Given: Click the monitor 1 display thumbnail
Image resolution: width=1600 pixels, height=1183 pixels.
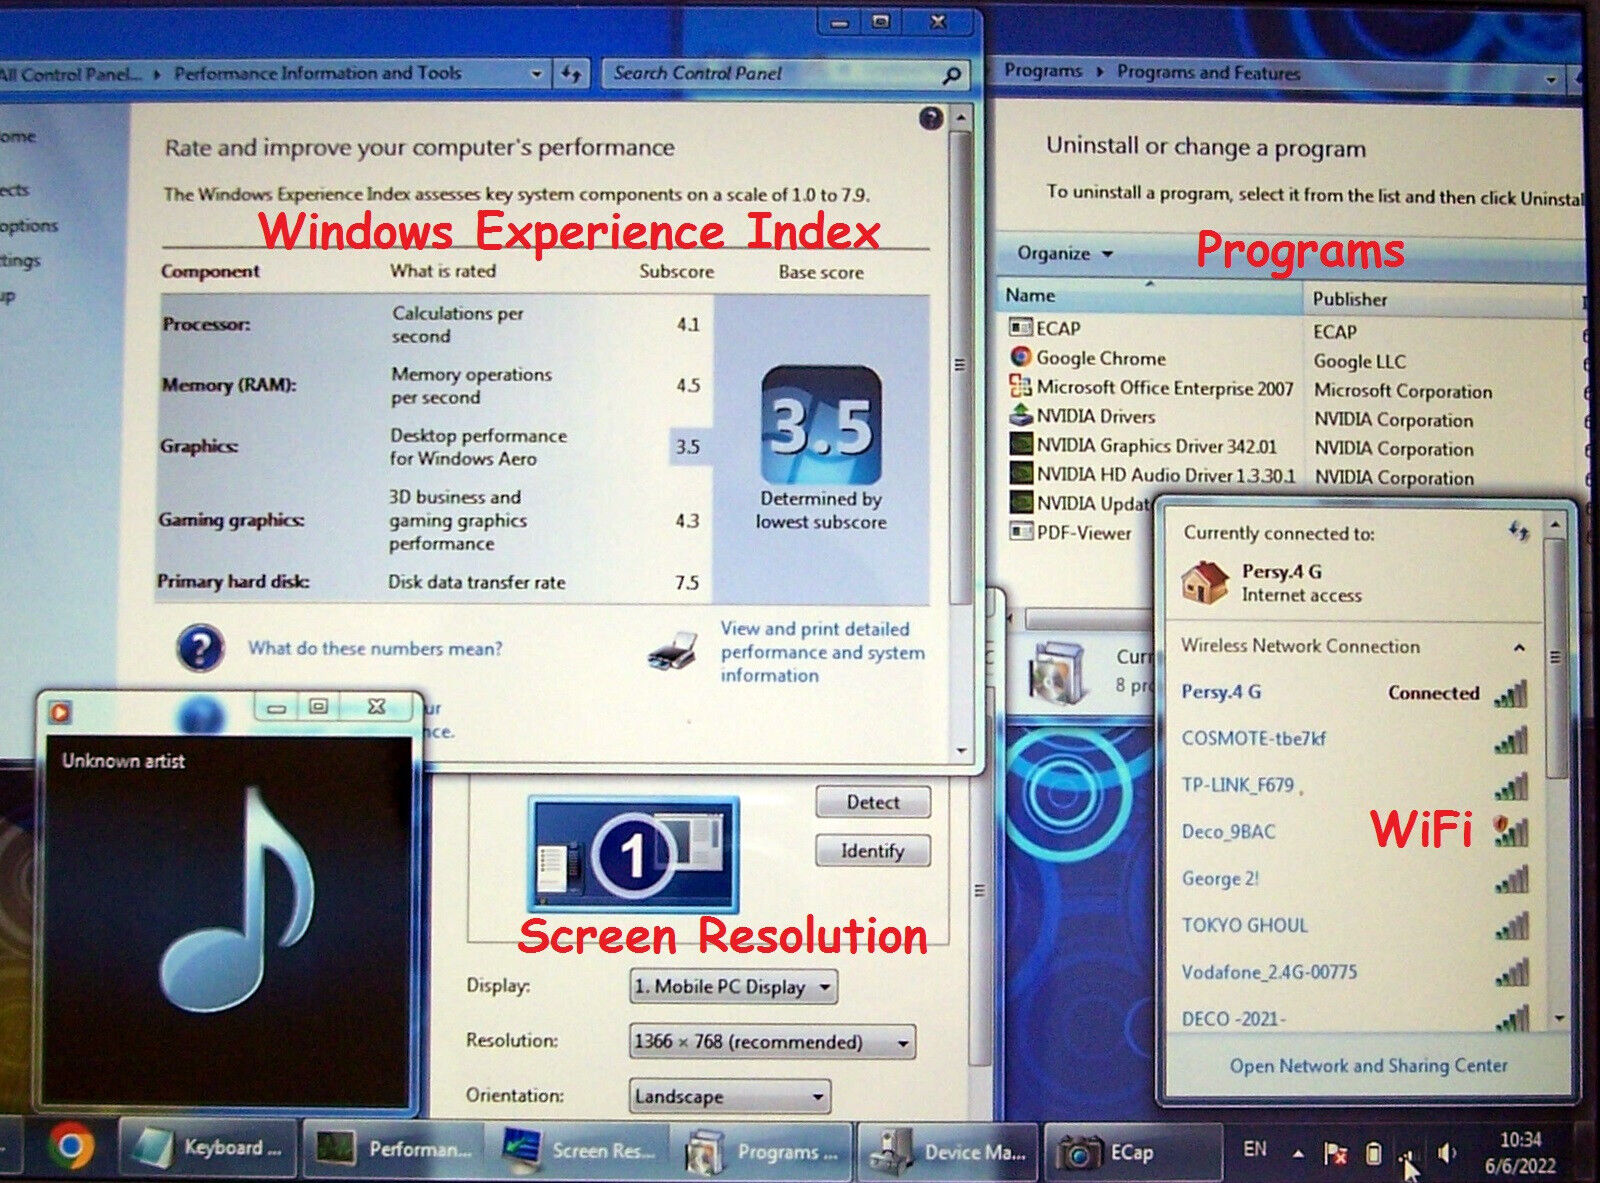Looking at the screenshot, I should click(x=634, y=853).
